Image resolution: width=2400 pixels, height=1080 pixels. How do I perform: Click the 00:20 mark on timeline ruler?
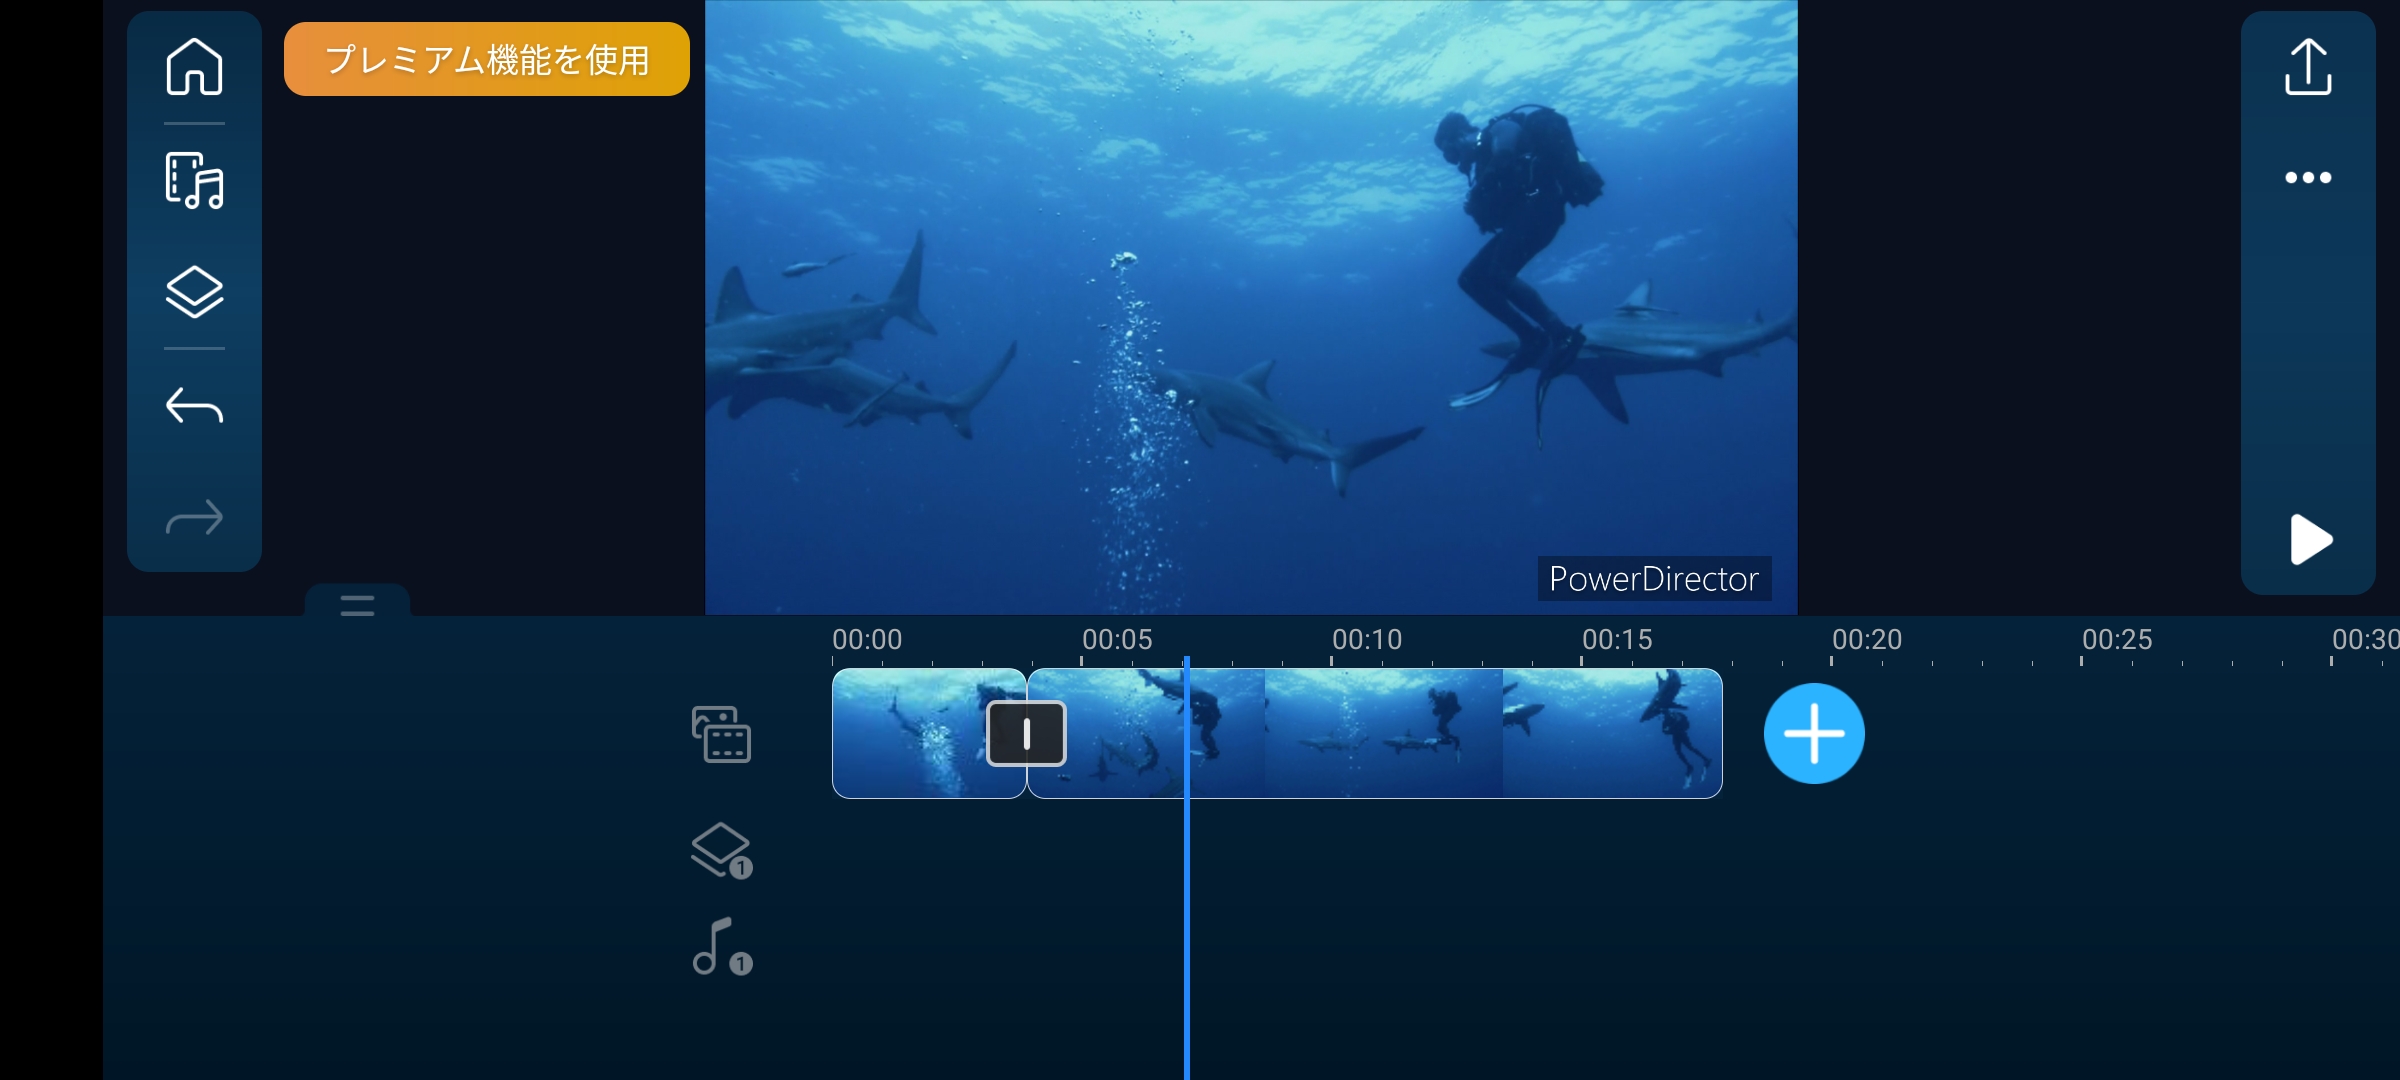[1866, 640]
